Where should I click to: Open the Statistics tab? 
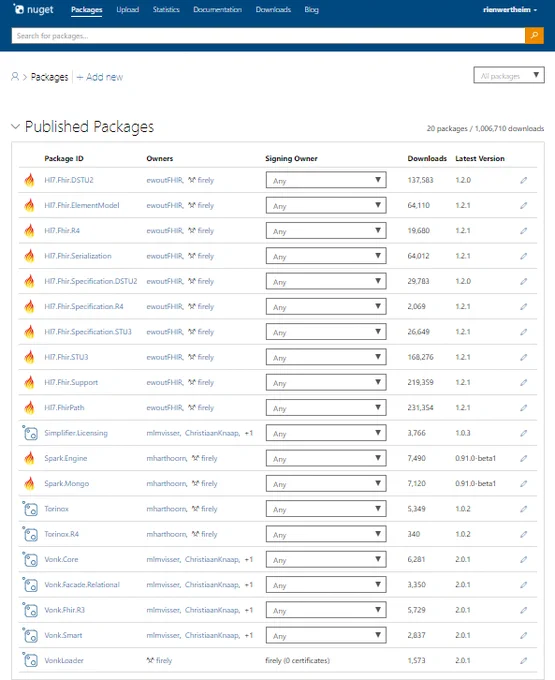click(x=166, y=10)
